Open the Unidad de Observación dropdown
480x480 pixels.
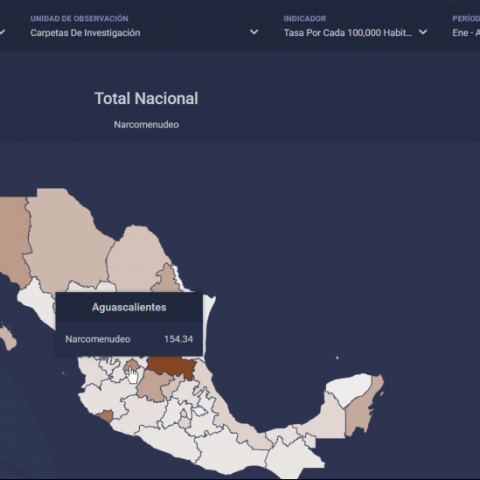[x=144, y=26]
